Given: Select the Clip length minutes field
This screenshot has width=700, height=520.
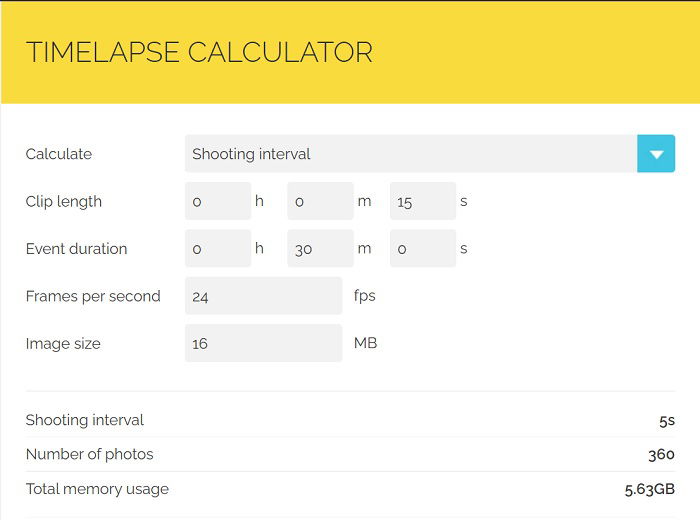Looking at the screenshot, I should point(321,201).
